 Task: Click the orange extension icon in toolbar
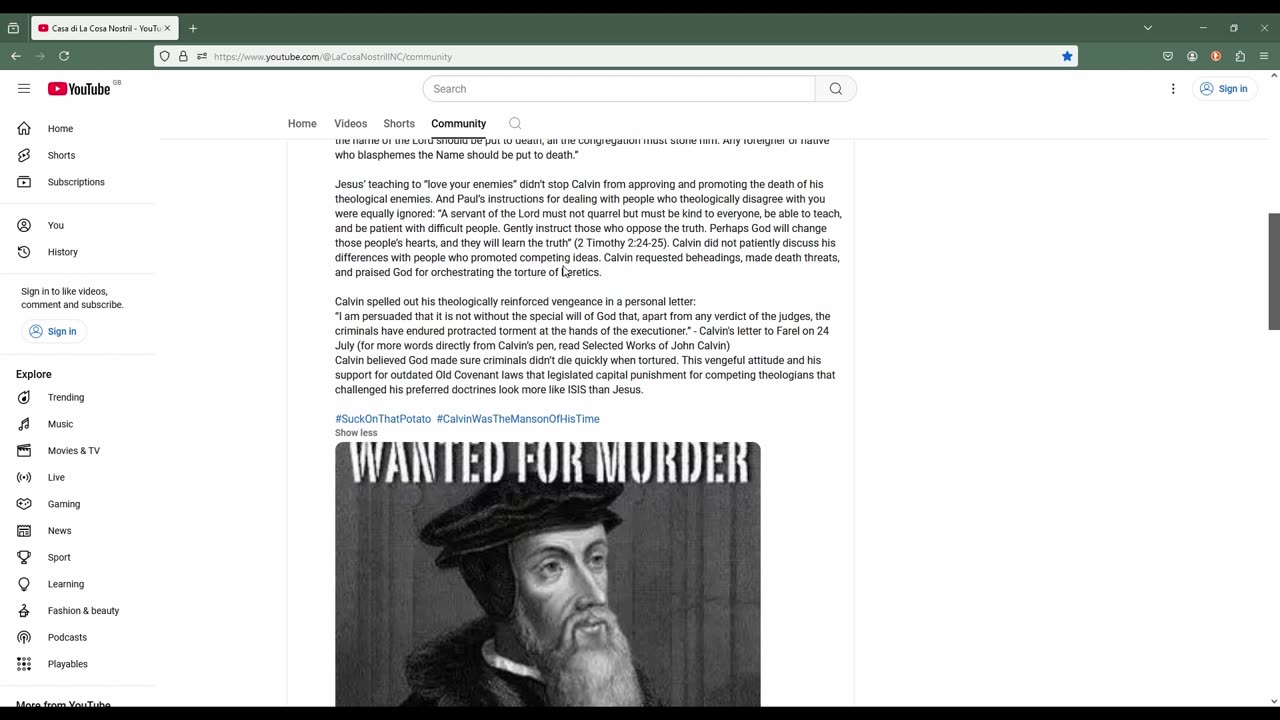pos(1216,56)
